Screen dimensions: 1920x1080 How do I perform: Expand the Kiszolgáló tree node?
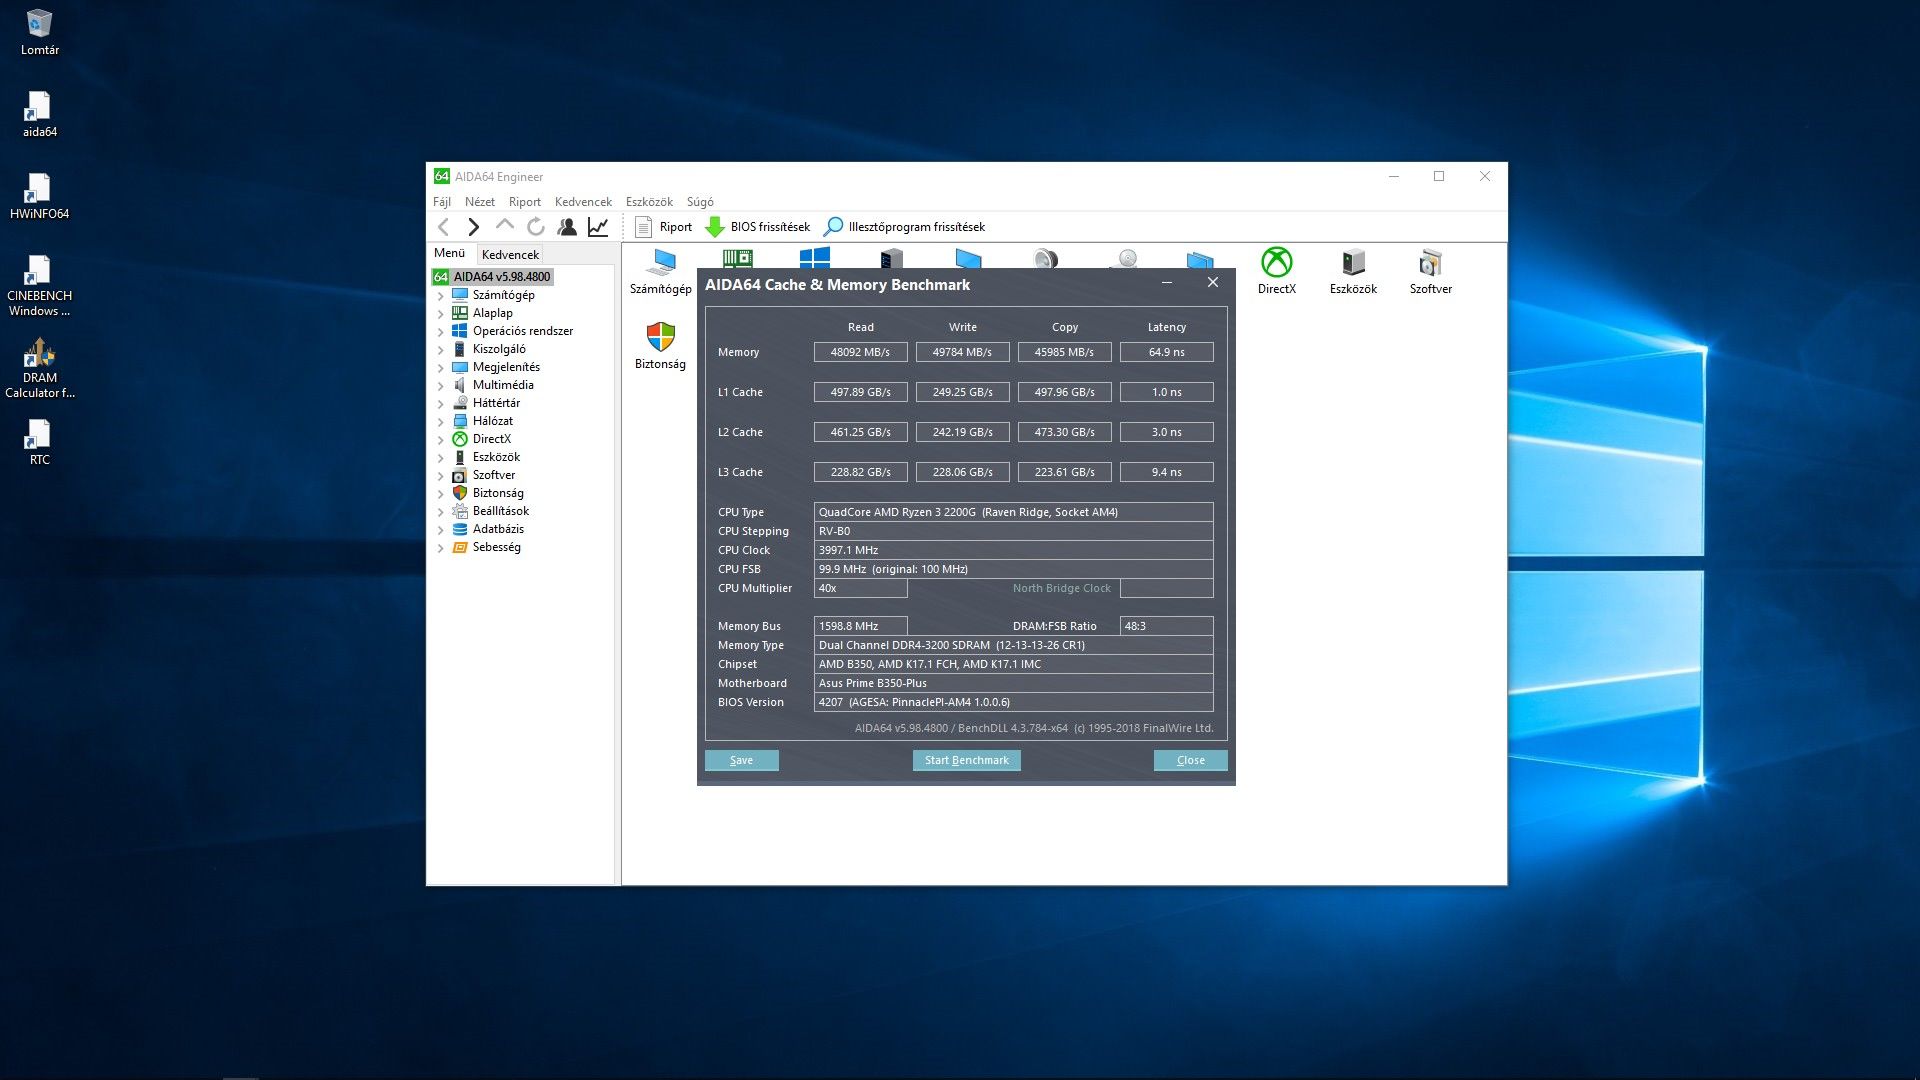tap(440, 350)
